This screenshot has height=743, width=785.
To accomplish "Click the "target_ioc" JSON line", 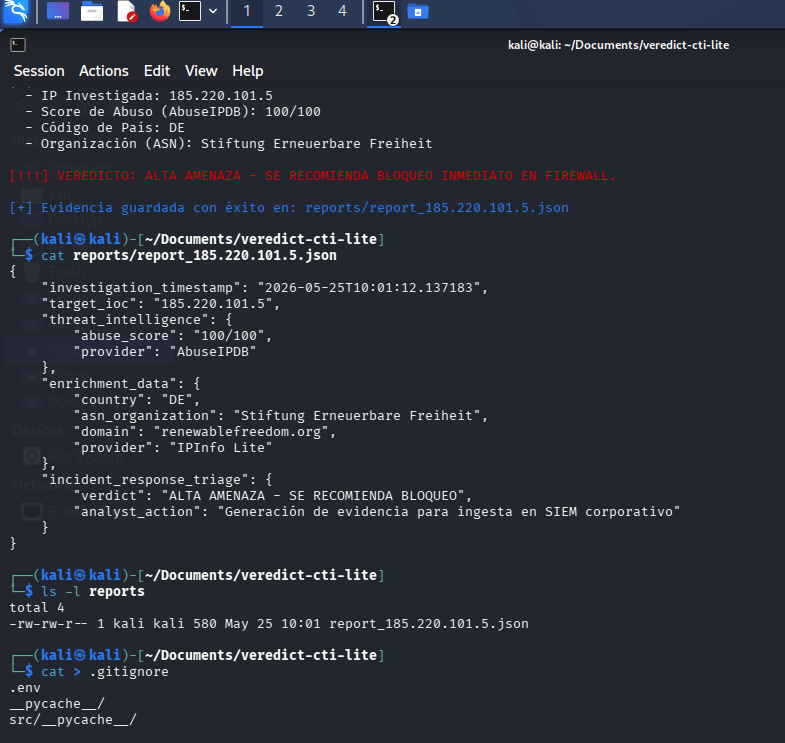I will tap(160, 303).
